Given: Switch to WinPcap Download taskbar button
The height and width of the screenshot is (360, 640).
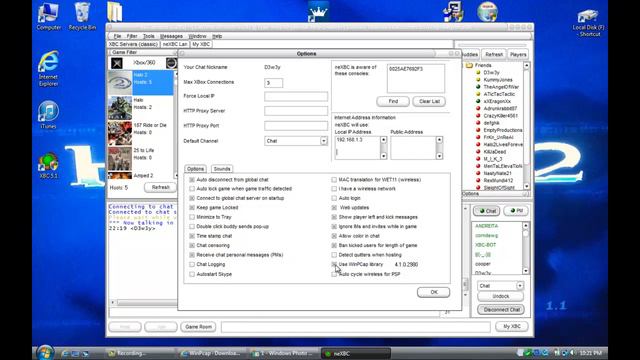Looking at the screenshot, I should 213,353.
